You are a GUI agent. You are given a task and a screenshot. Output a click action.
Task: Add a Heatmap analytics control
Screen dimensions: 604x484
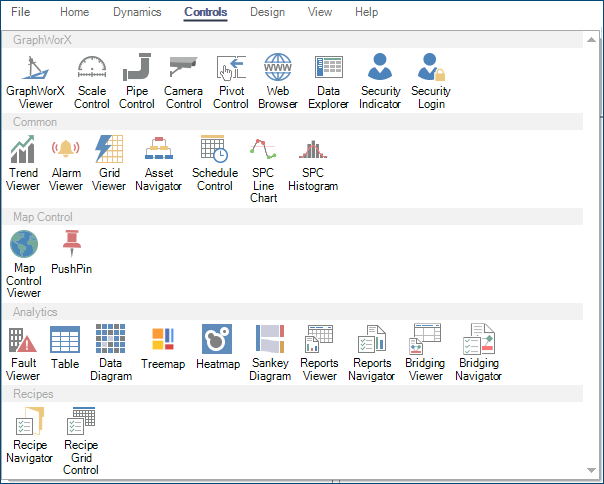point(218,346)
